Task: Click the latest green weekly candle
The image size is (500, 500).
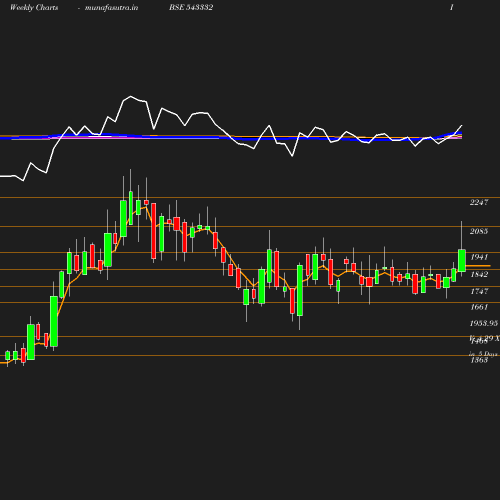Action: coord(462,260)
